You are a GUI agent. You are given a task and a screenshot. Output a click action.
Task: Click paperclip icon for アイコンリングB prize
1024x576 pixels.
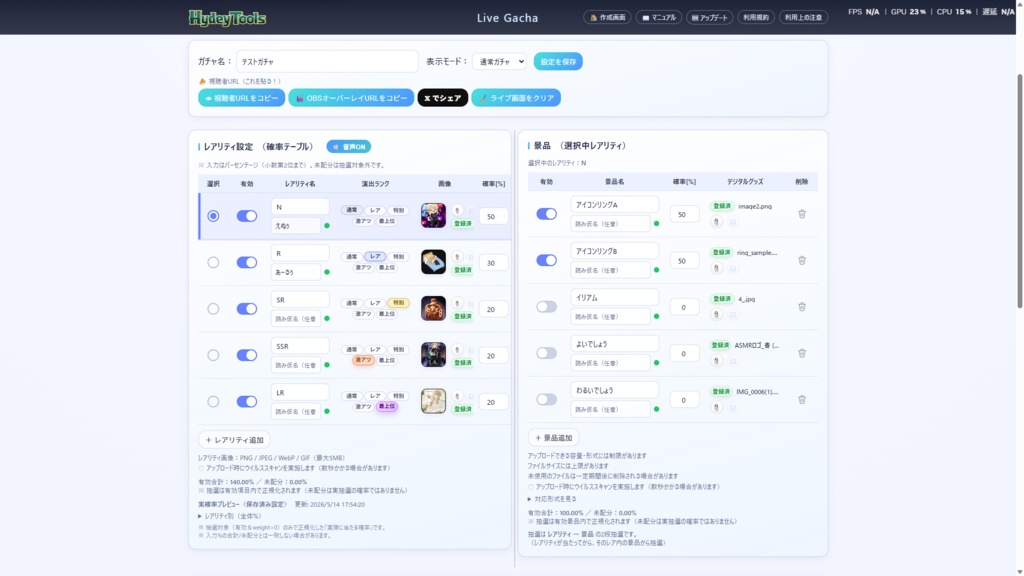(716, 268)
